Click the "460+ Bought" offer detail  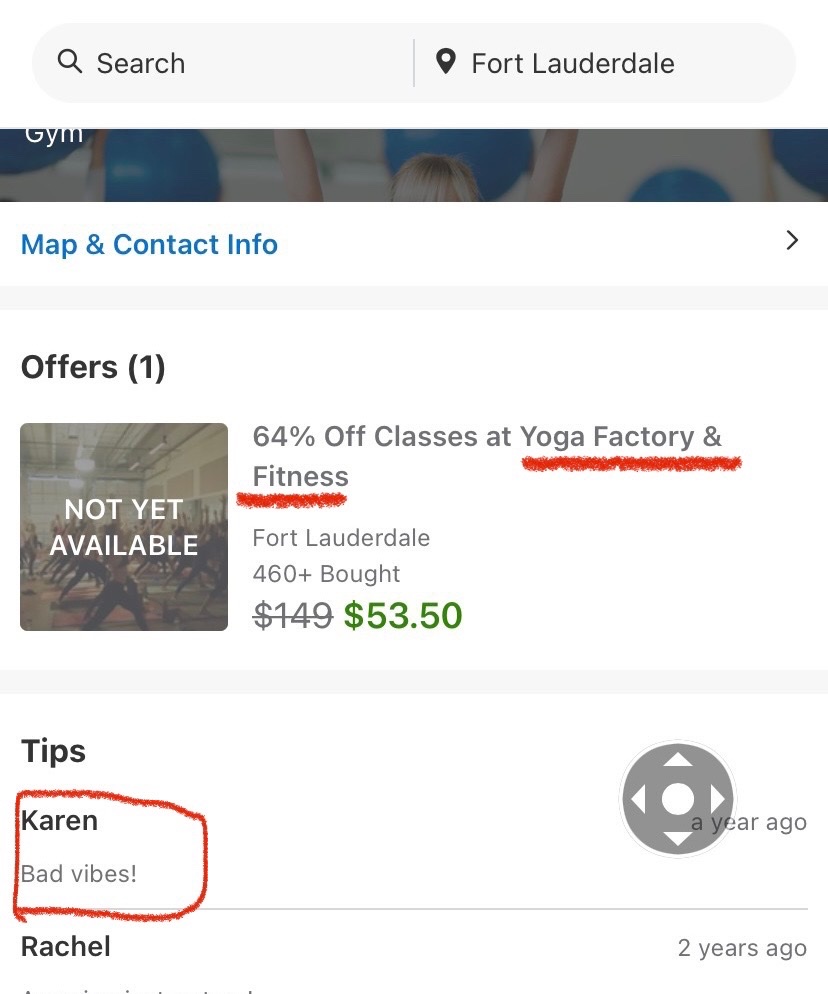[326, 574]
